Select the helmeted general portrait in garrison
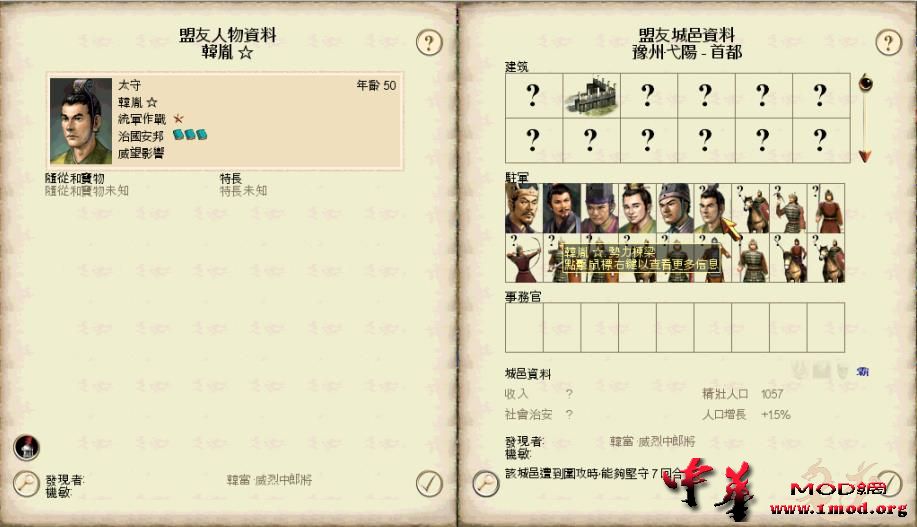Viewport: 917px width, 527px height. point(675,208)
